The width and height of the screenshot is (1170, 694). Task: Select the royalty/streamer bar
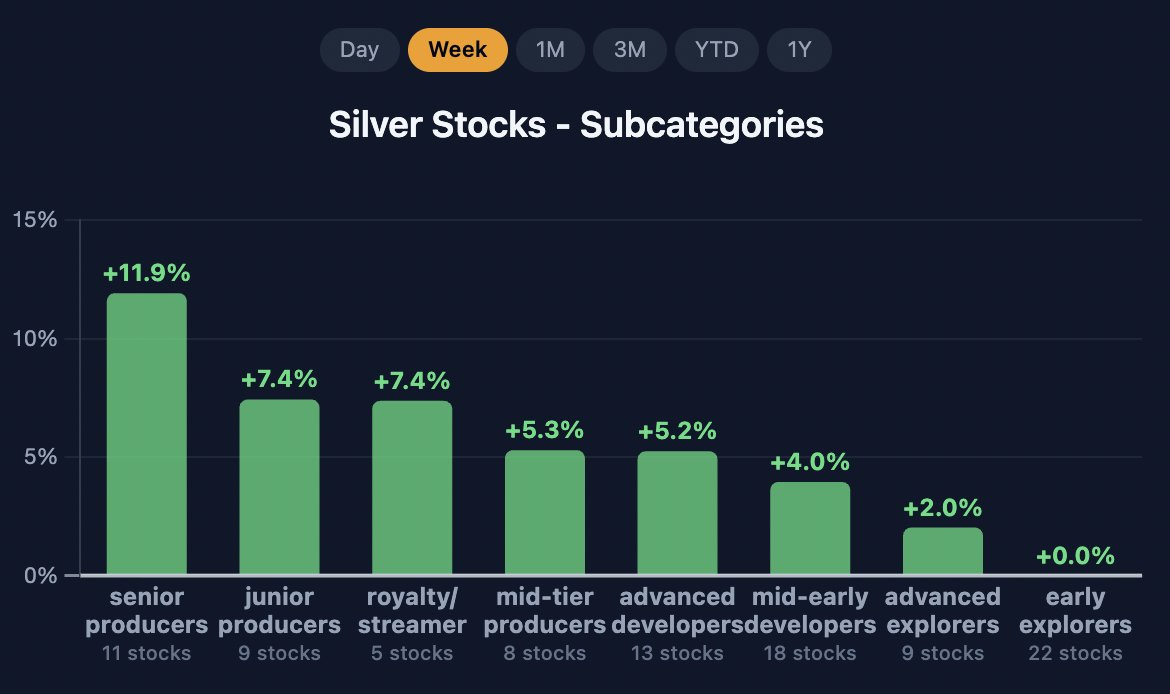tap(412, 487)
